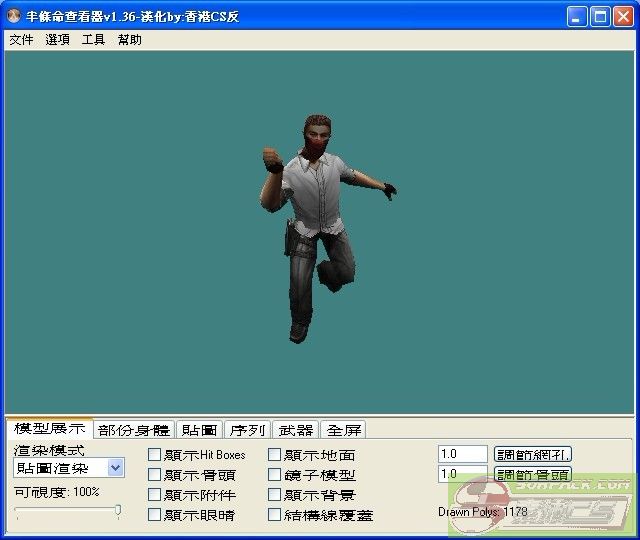Toggle the 結構線覆蓋 checkbox
The height and width of the screenshot is (540, 640).
pyautogui.click(x=275, y=515)
